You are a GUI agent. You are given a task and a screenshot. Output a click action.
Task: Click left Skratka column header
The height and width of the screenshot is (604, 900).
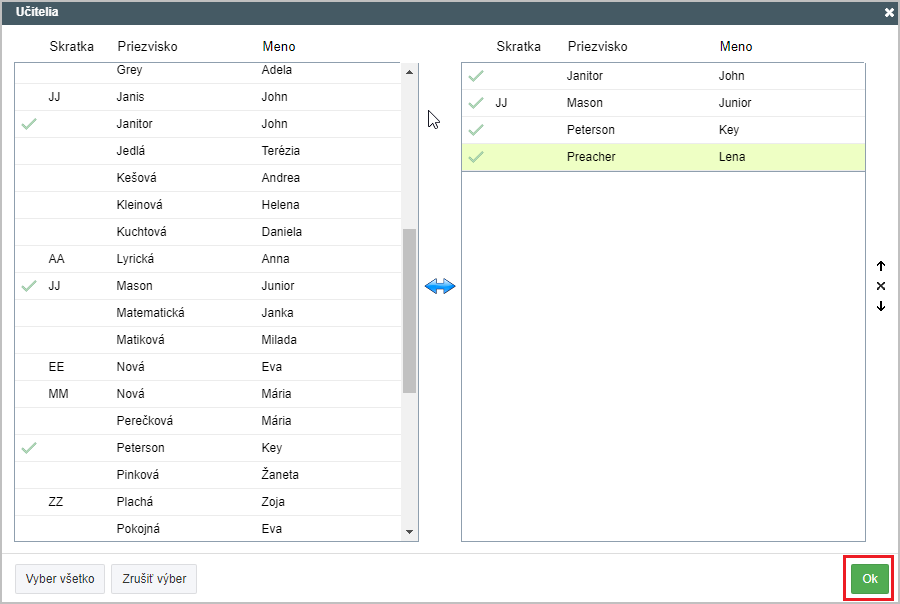(x=71, y=47)
